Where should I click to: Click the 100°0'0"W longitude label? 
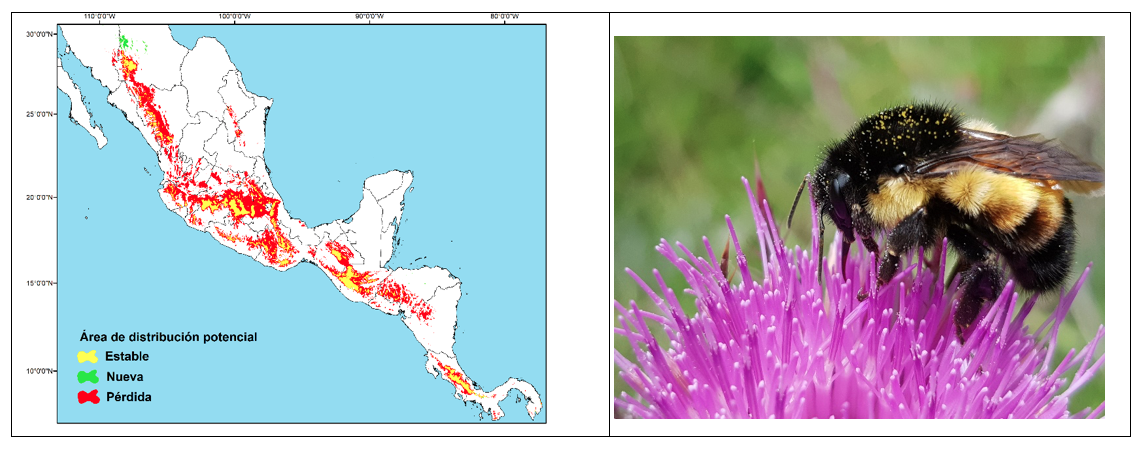tap(234, 15)
